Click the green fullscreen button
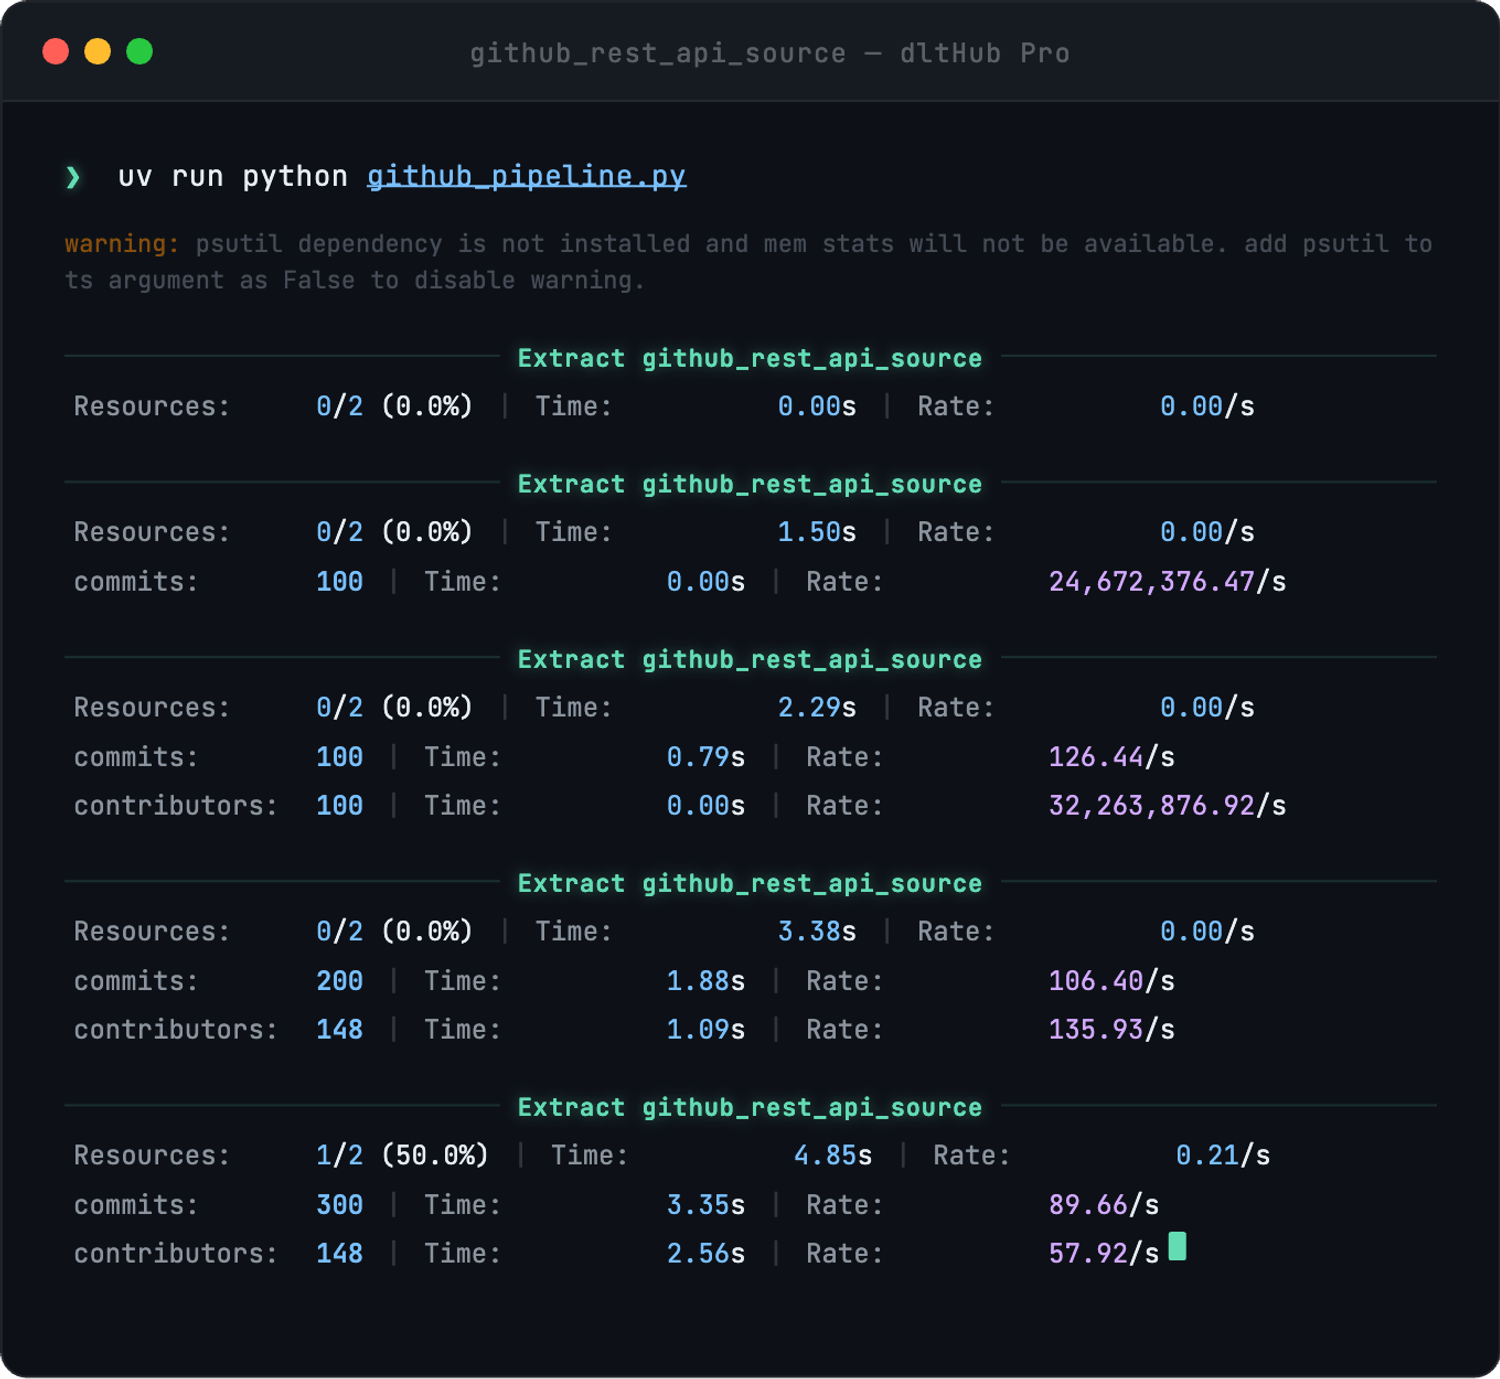This screenshot has width=1500, height=1379. click(x=142, y=52)
